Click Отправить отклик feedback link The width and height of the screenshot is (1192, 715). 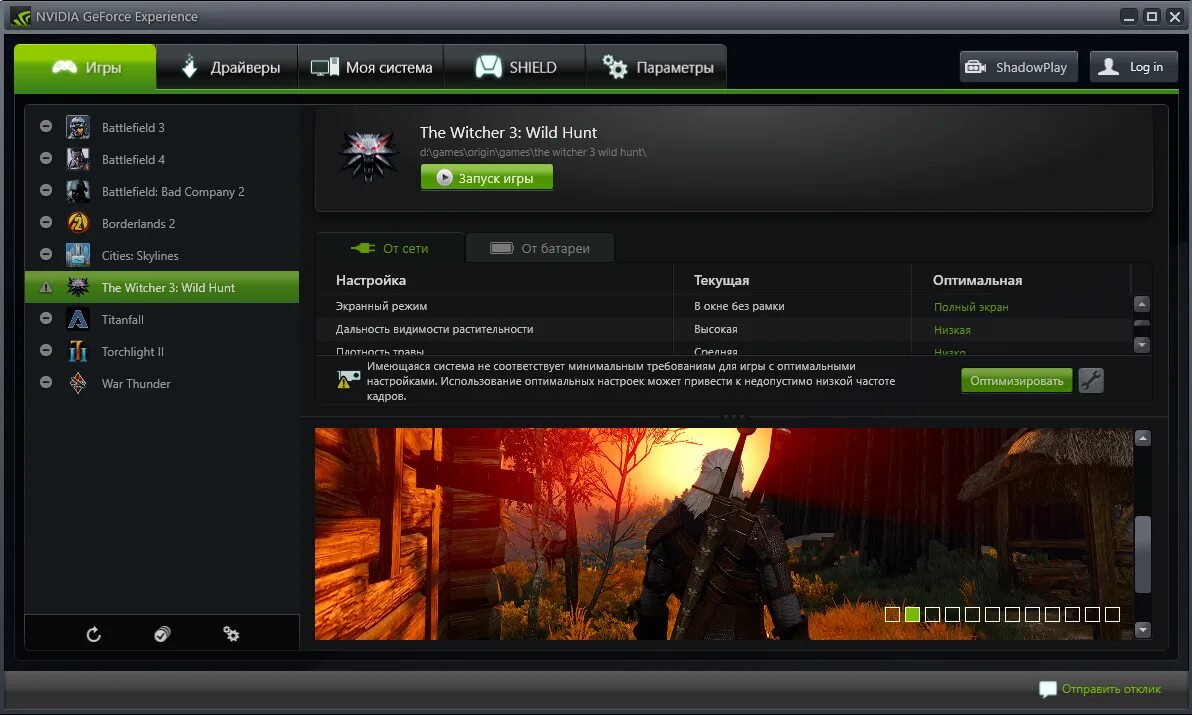click(x=1100, y=689)
